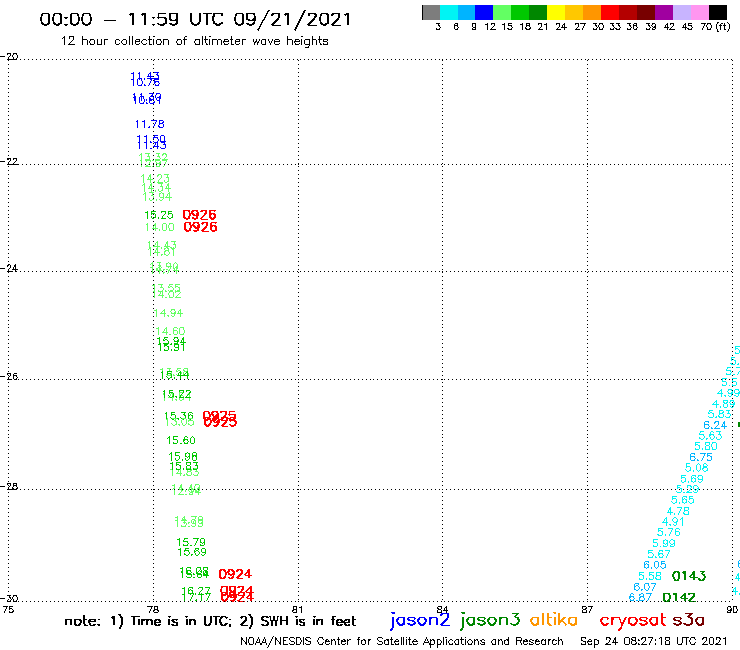Screen dimensions: 740x650
Task: Click the cyan wave height value "6.24"
Action: [x=715, y=425]
